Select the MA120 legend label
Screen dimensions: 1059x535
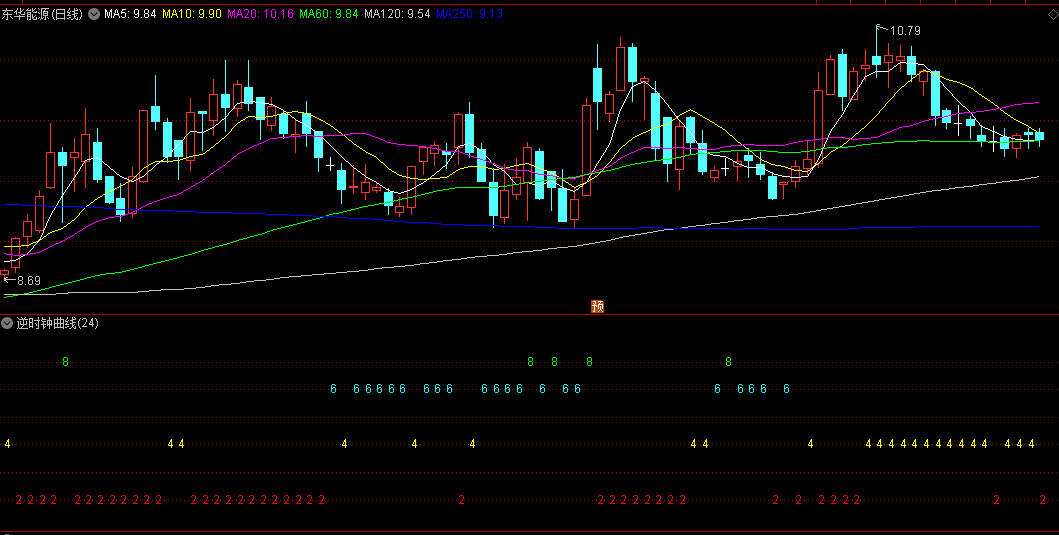pyautogui.click(x=397, y=15)
